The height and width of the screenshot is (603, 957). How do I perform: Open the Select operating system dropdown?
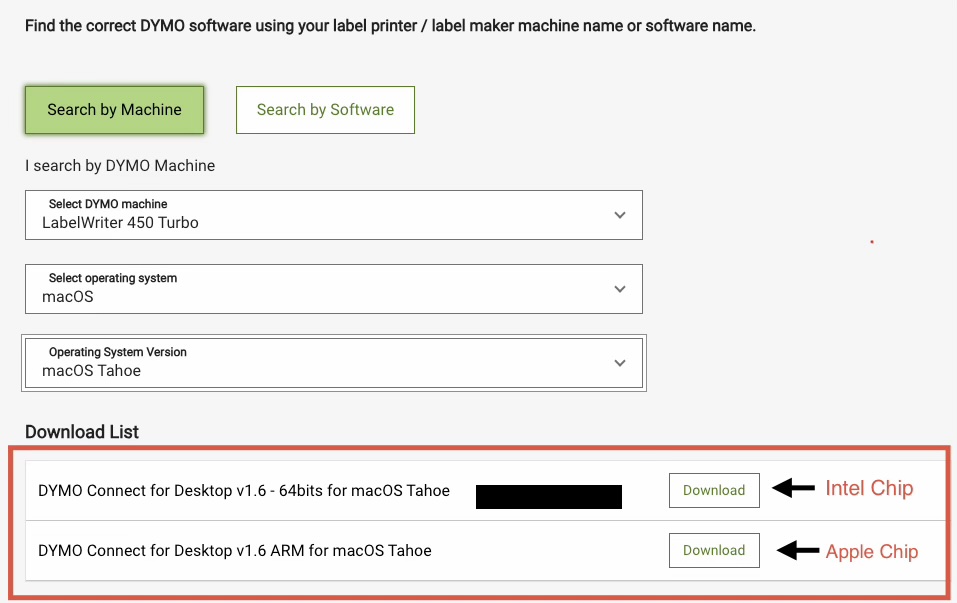tap(334, 289)
